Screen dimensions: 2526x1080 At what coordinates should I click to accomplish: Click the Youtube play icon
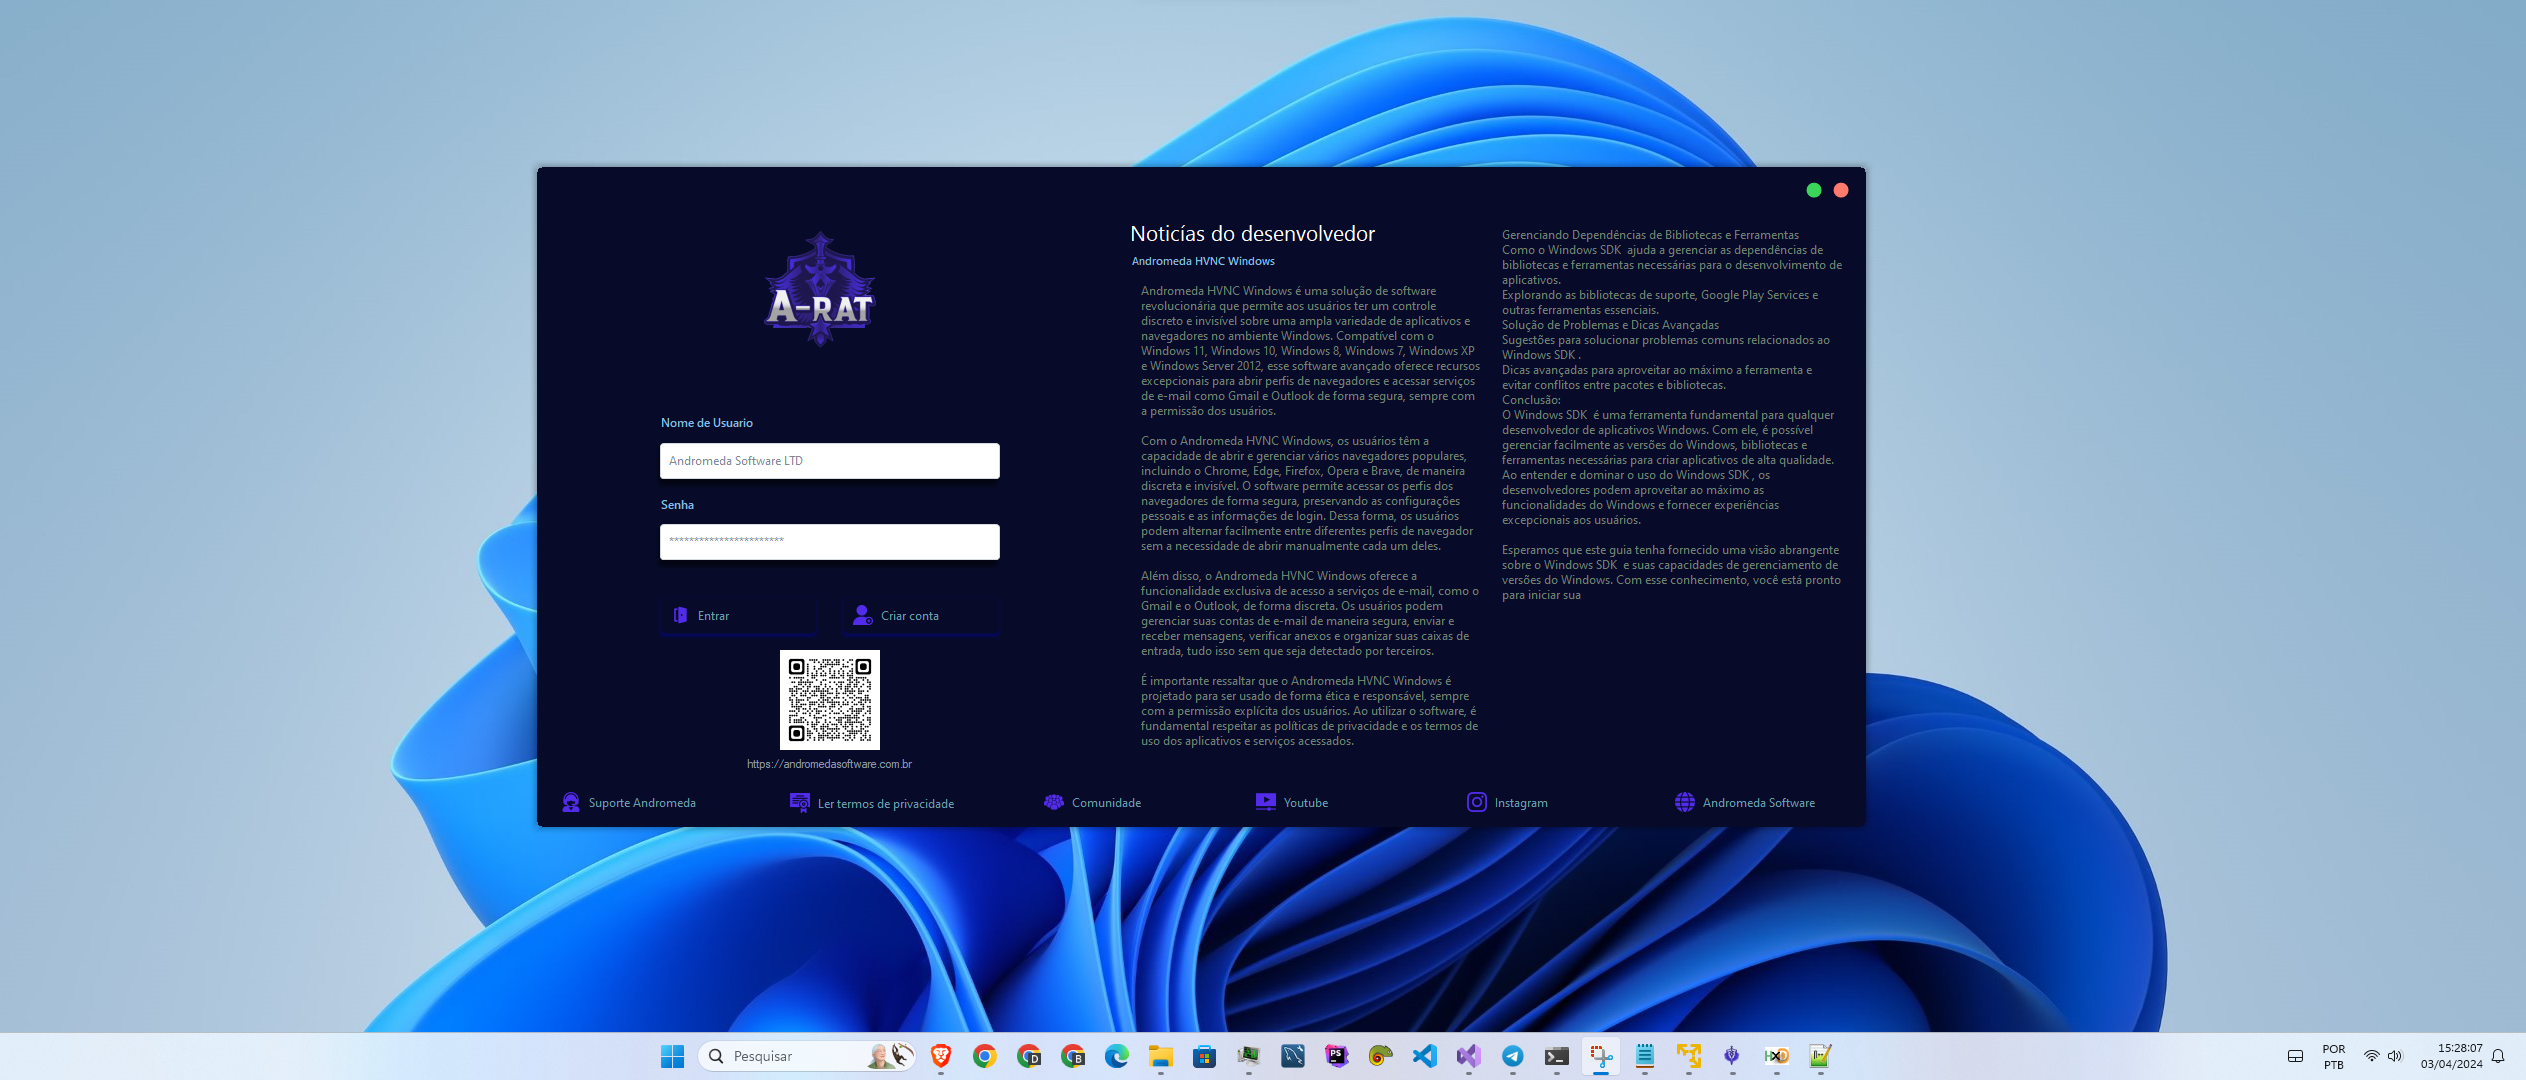click(x=1265, y=802)
